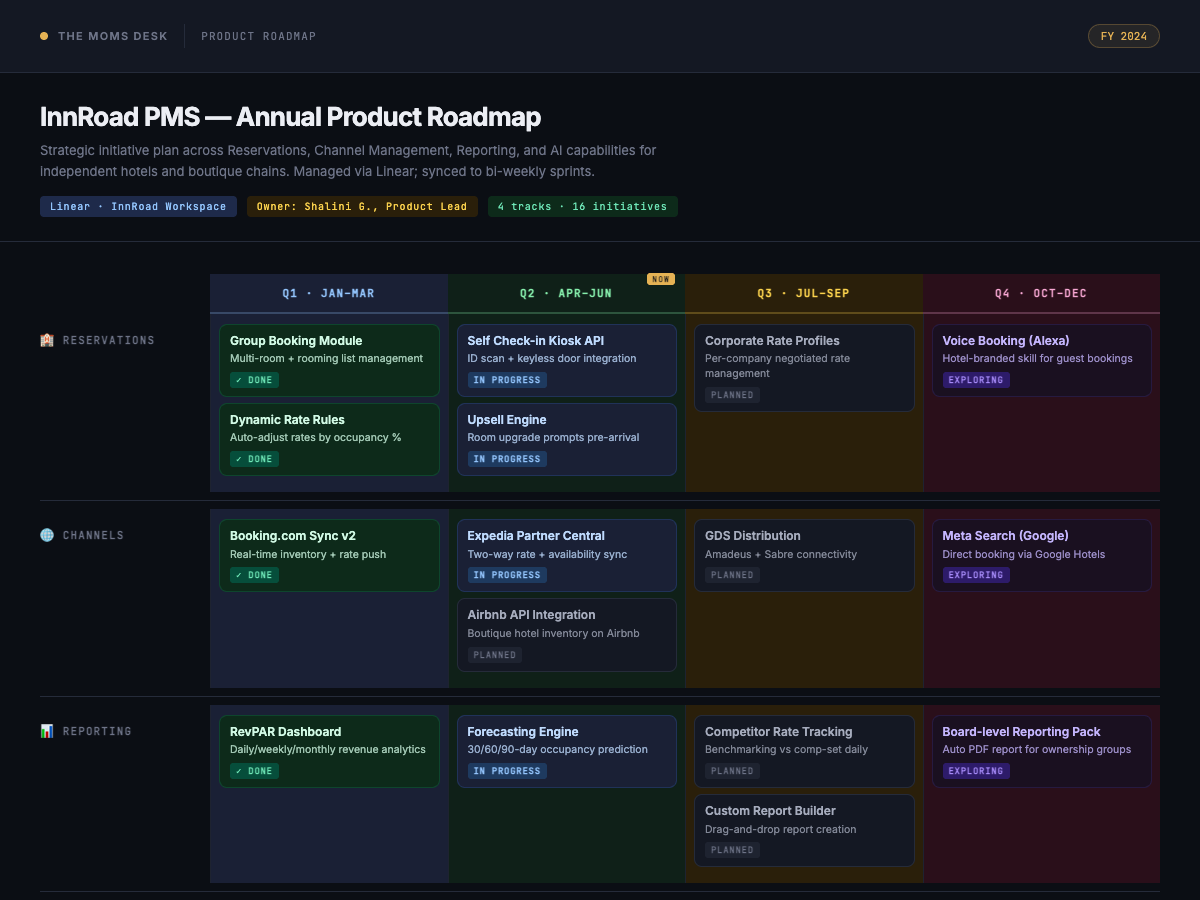Screen dimensions: 1200x900
Task: Select the Q1 Jan-Mar column header
Action: 329,294
